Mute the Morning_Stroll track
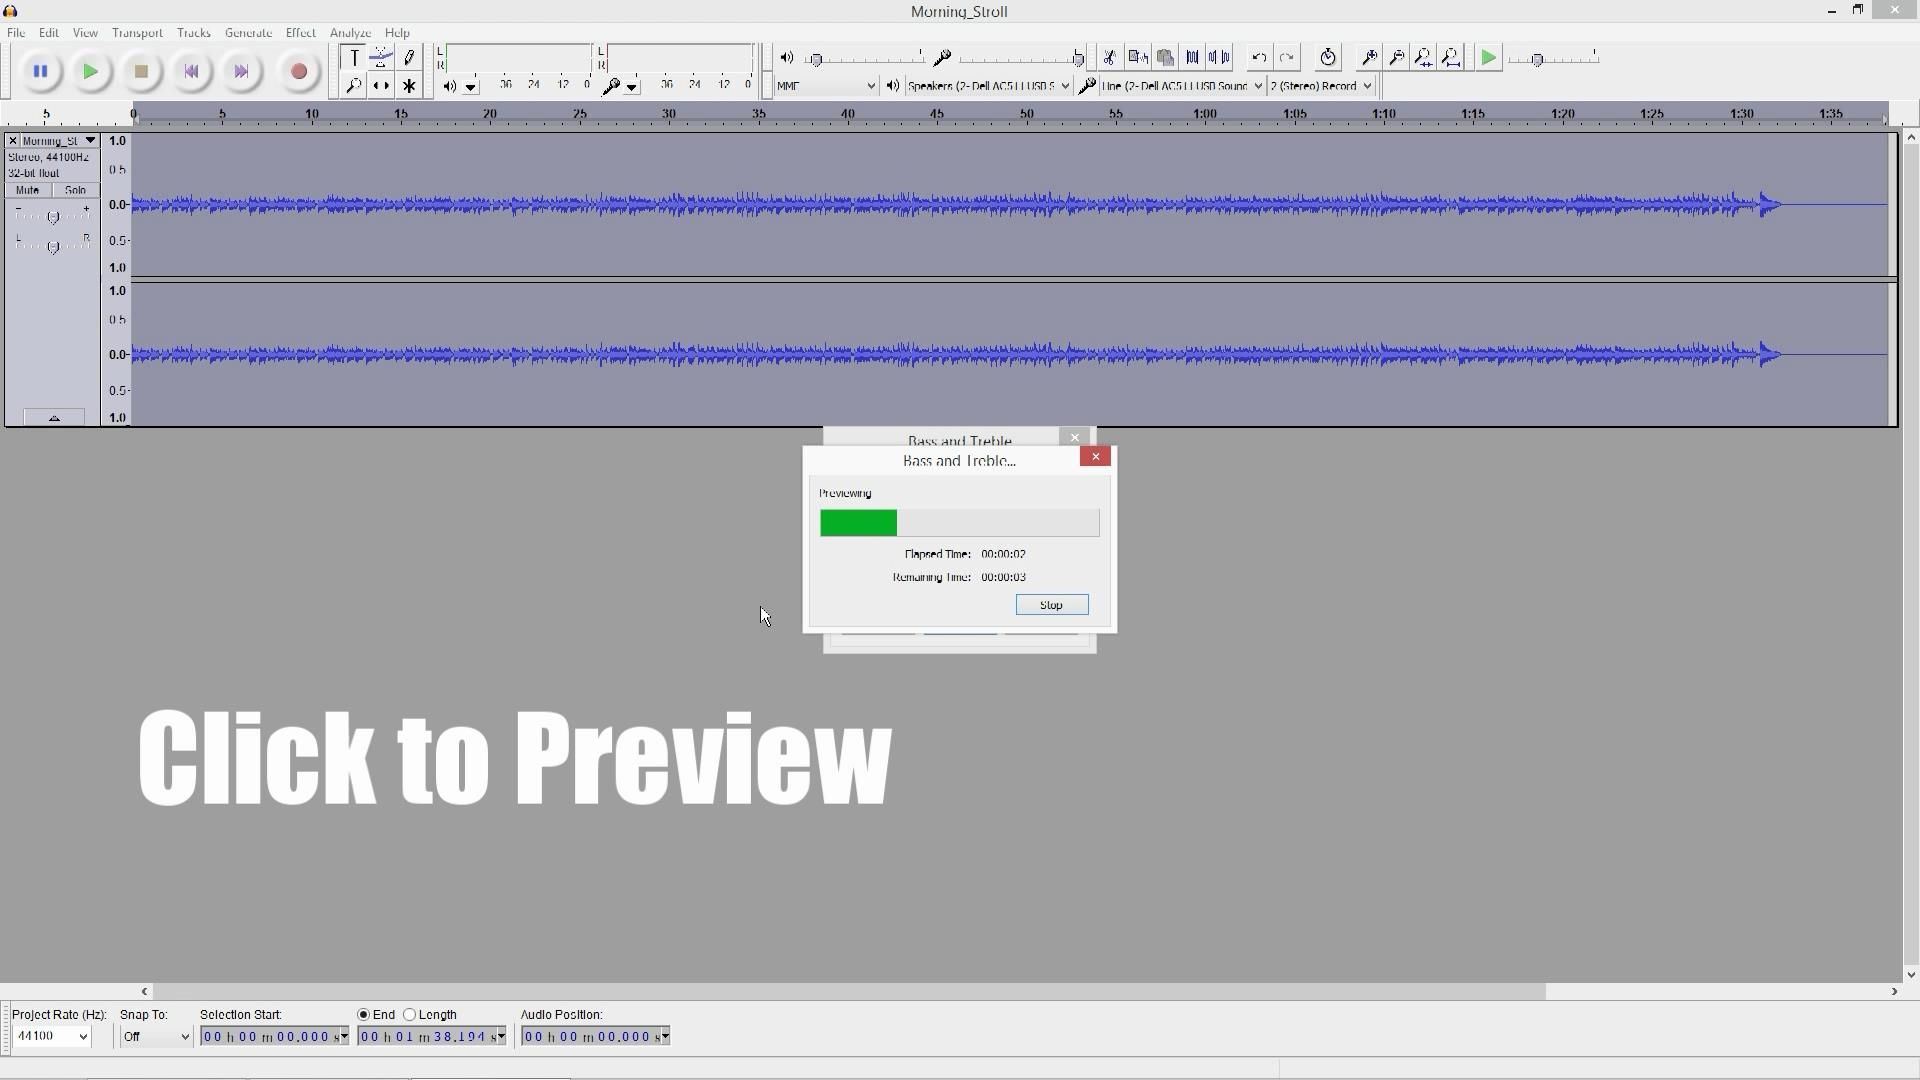 pyautogui.click(x=26, y=190)
